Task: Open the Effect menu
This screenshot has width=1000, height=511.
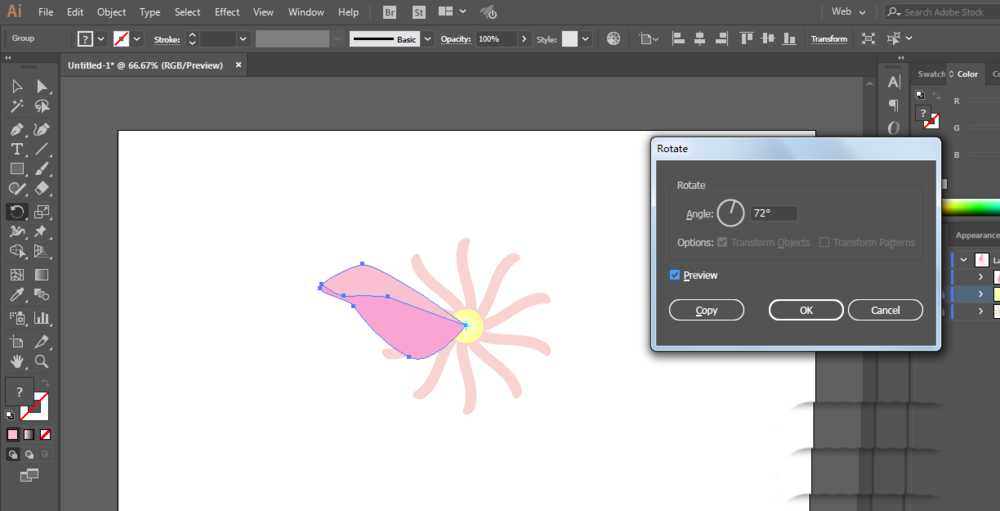Action: pyautogui.click(x=227, y=11)
